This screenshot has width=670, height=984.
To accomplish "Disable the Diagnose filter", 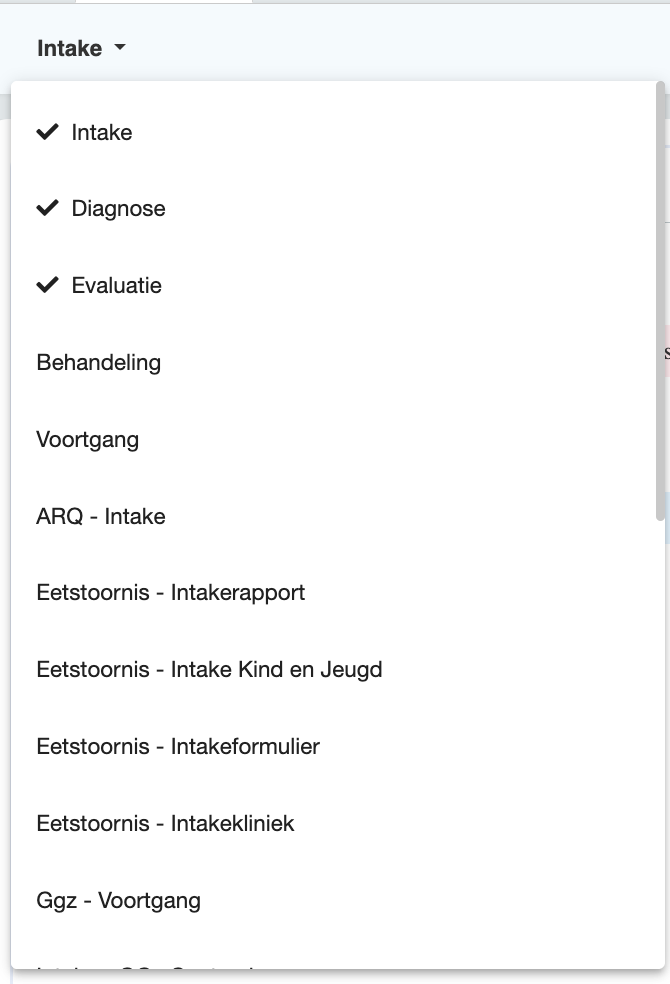I will coord(117,208).
